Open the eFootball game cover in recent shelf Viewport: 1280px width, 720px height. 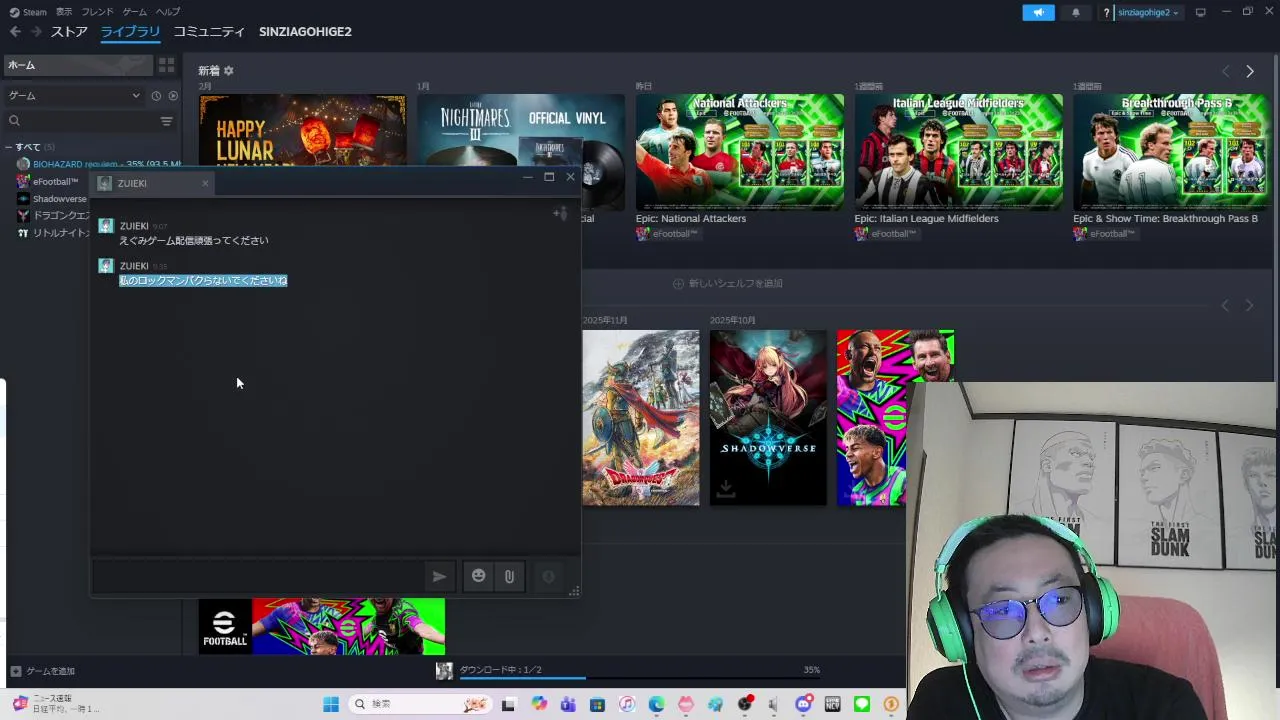click(895, 418)
